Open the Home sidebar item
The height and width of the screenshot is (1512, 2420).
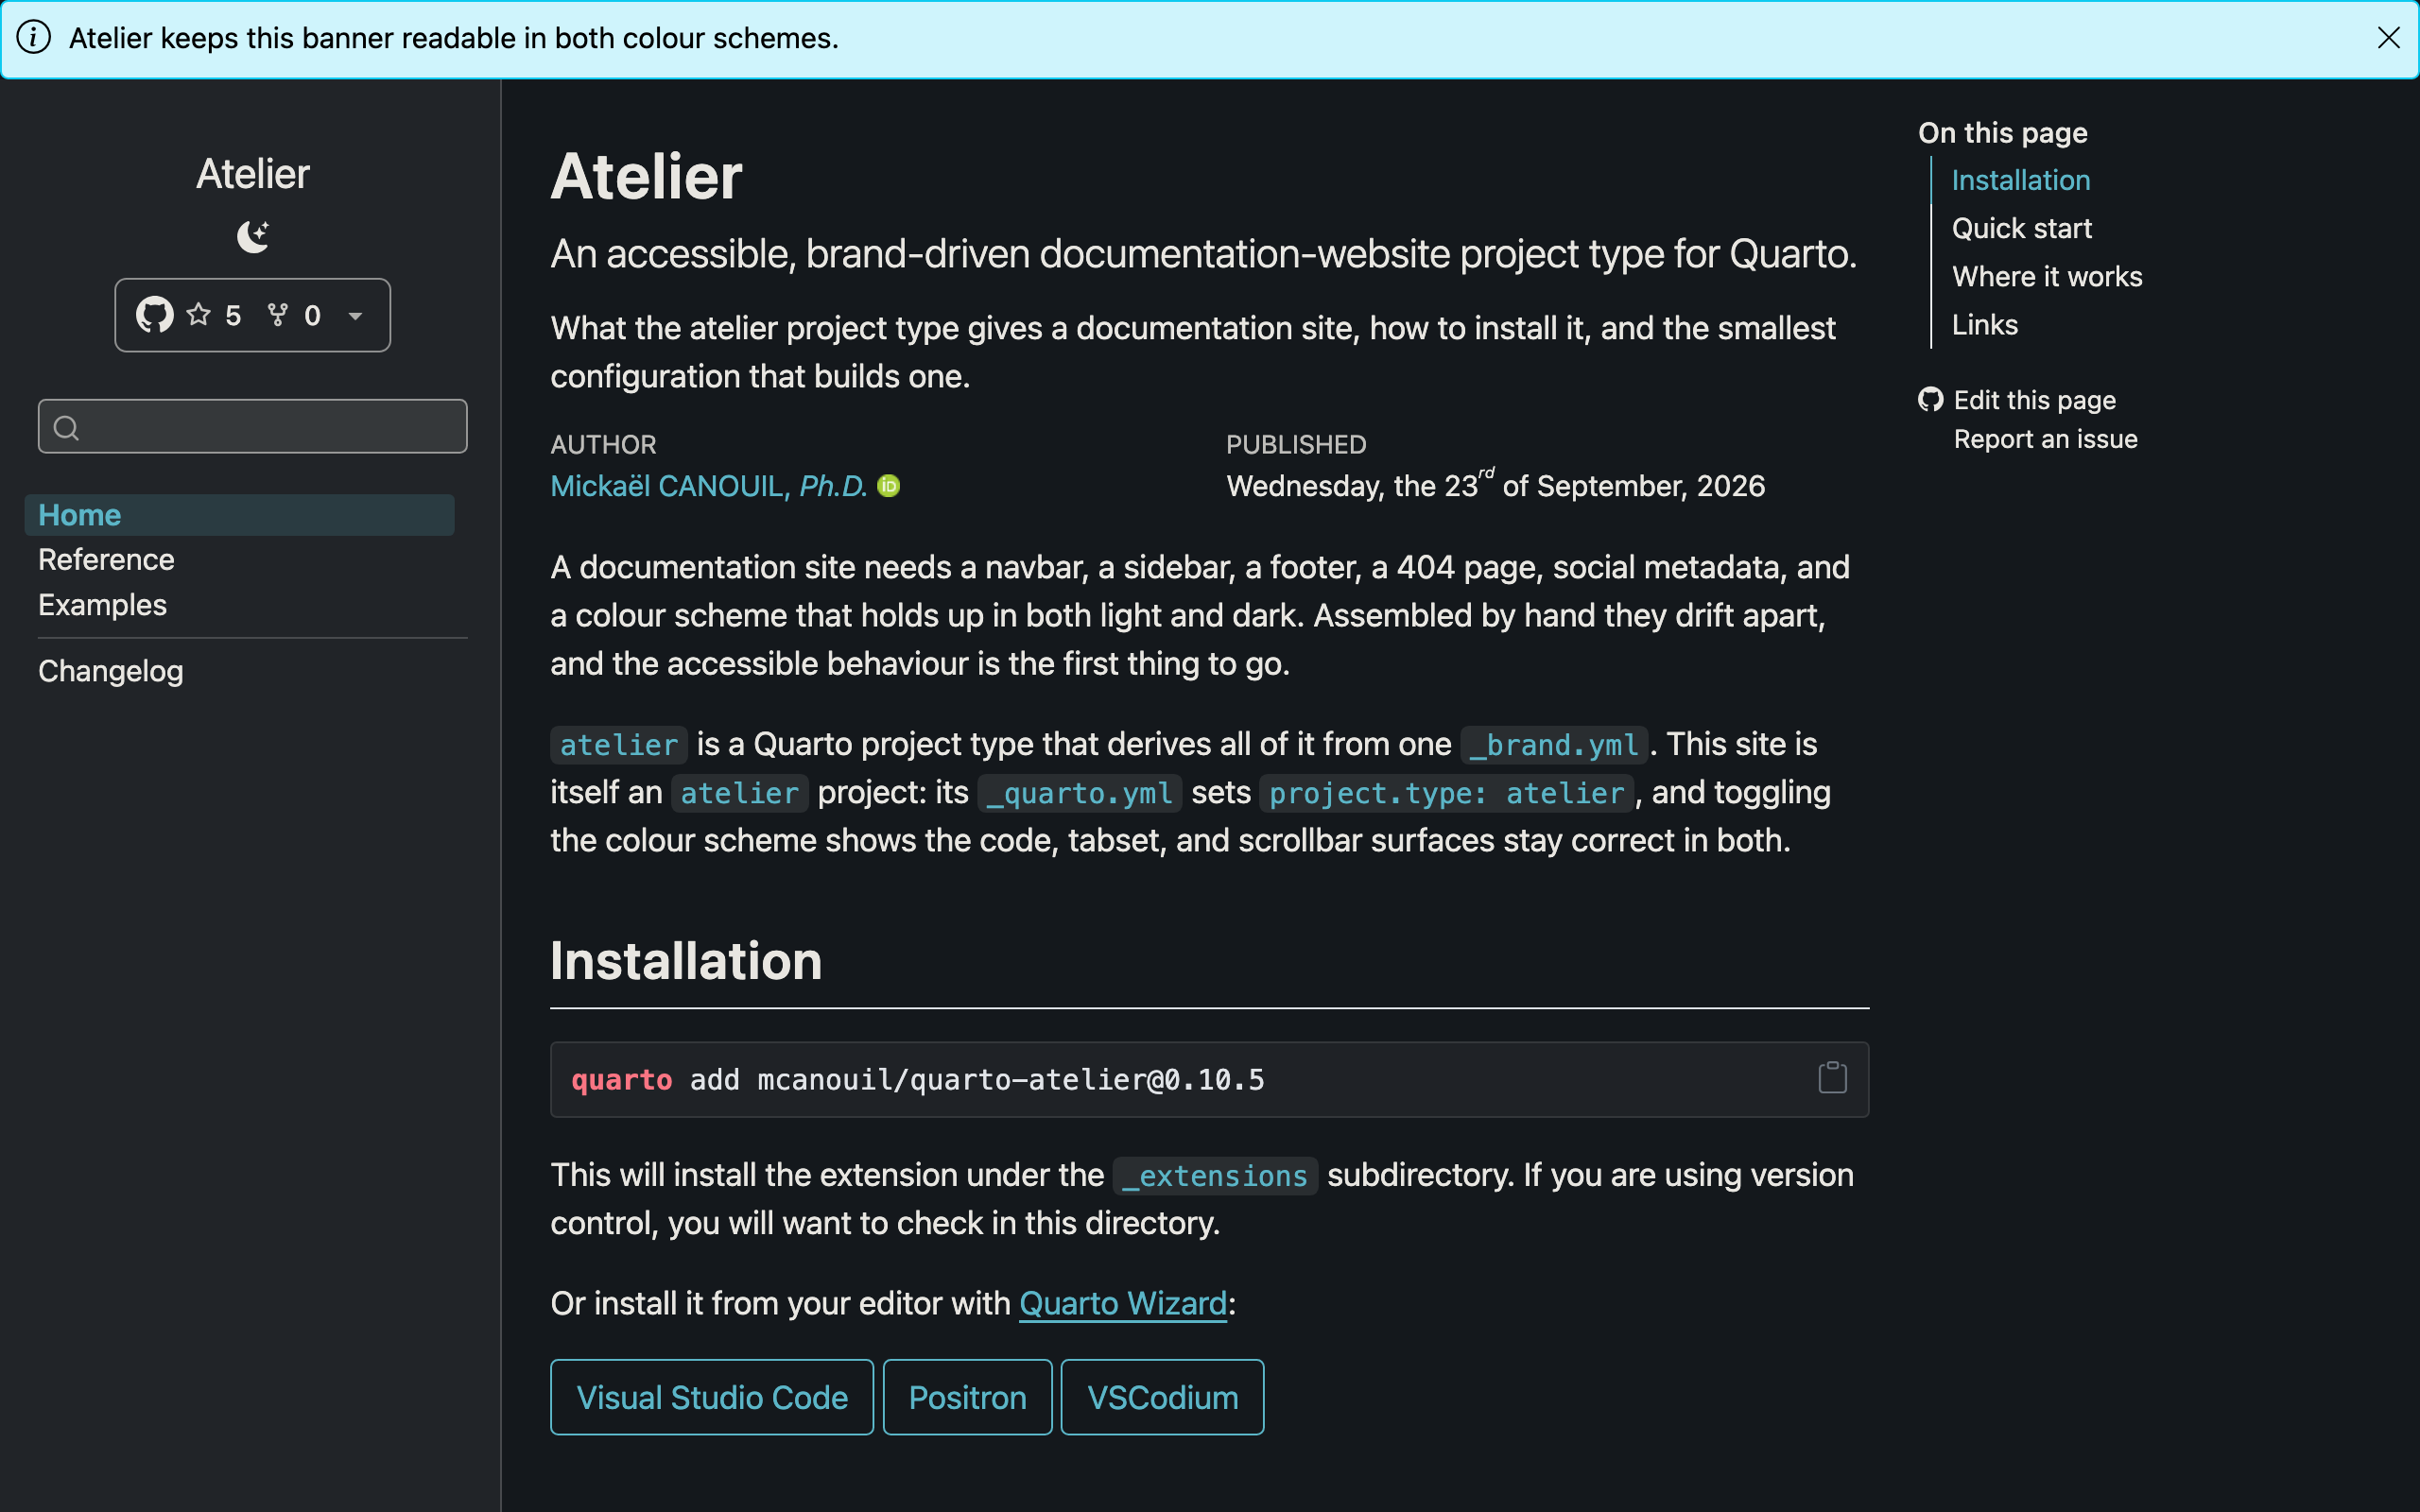(240, 515)
